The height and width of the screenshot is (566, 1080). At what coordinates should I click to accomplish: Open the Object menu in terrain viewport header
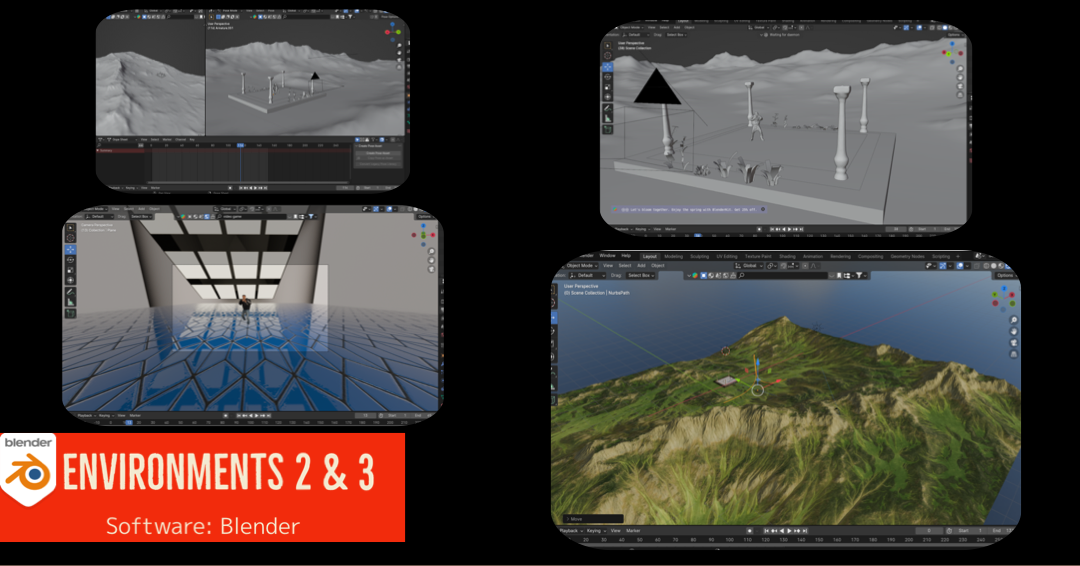click(x=658, y=265)
